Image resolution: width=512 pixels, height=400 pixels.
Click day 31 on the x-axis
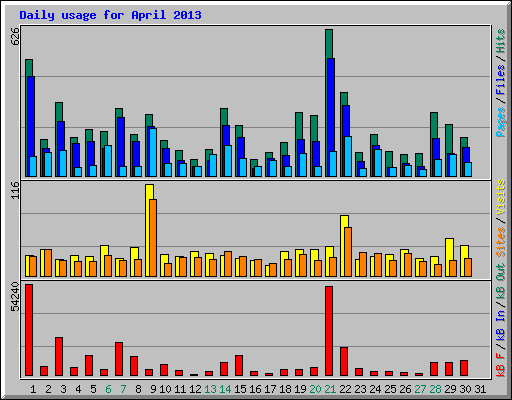[480, 389]
